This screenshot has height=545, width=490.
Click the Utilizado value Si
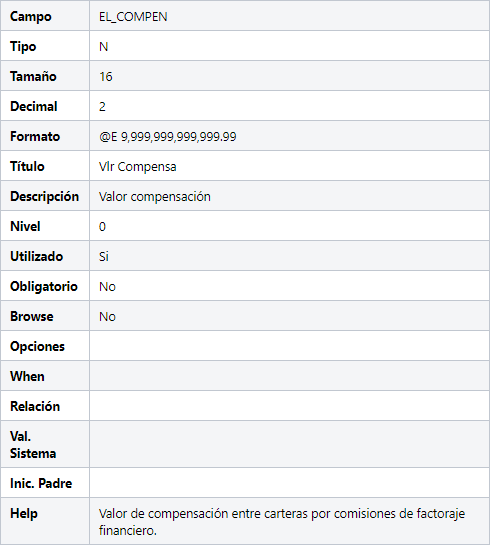[x=104, y=257]
